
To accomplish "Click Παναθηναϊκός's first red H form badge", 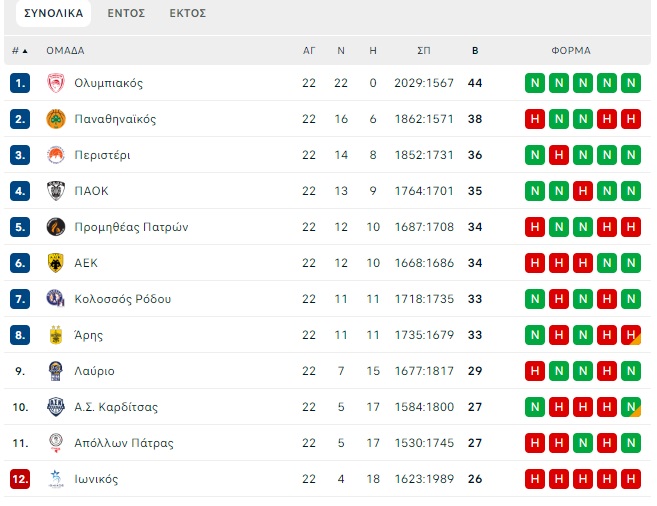I will click(535, 119).
